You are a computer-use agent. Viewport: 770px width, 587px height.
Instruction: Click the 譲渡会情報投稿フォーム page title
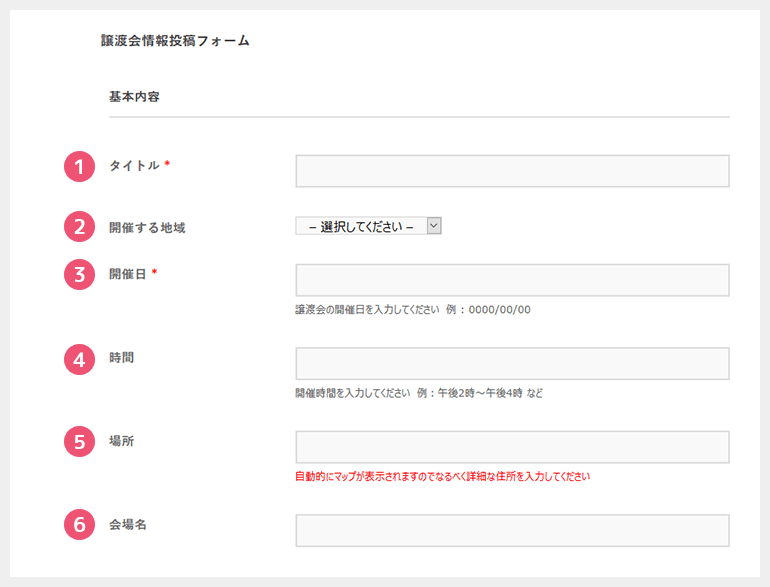175,40
